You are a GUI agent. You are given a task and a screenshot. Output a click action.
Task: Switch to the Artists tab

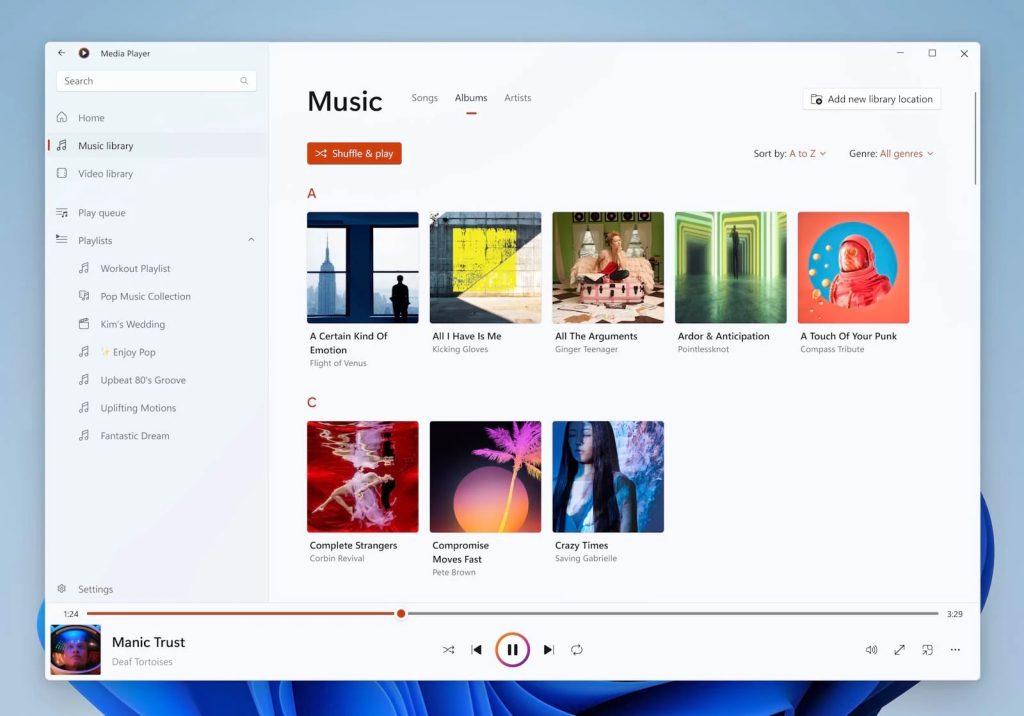[517, 98]
